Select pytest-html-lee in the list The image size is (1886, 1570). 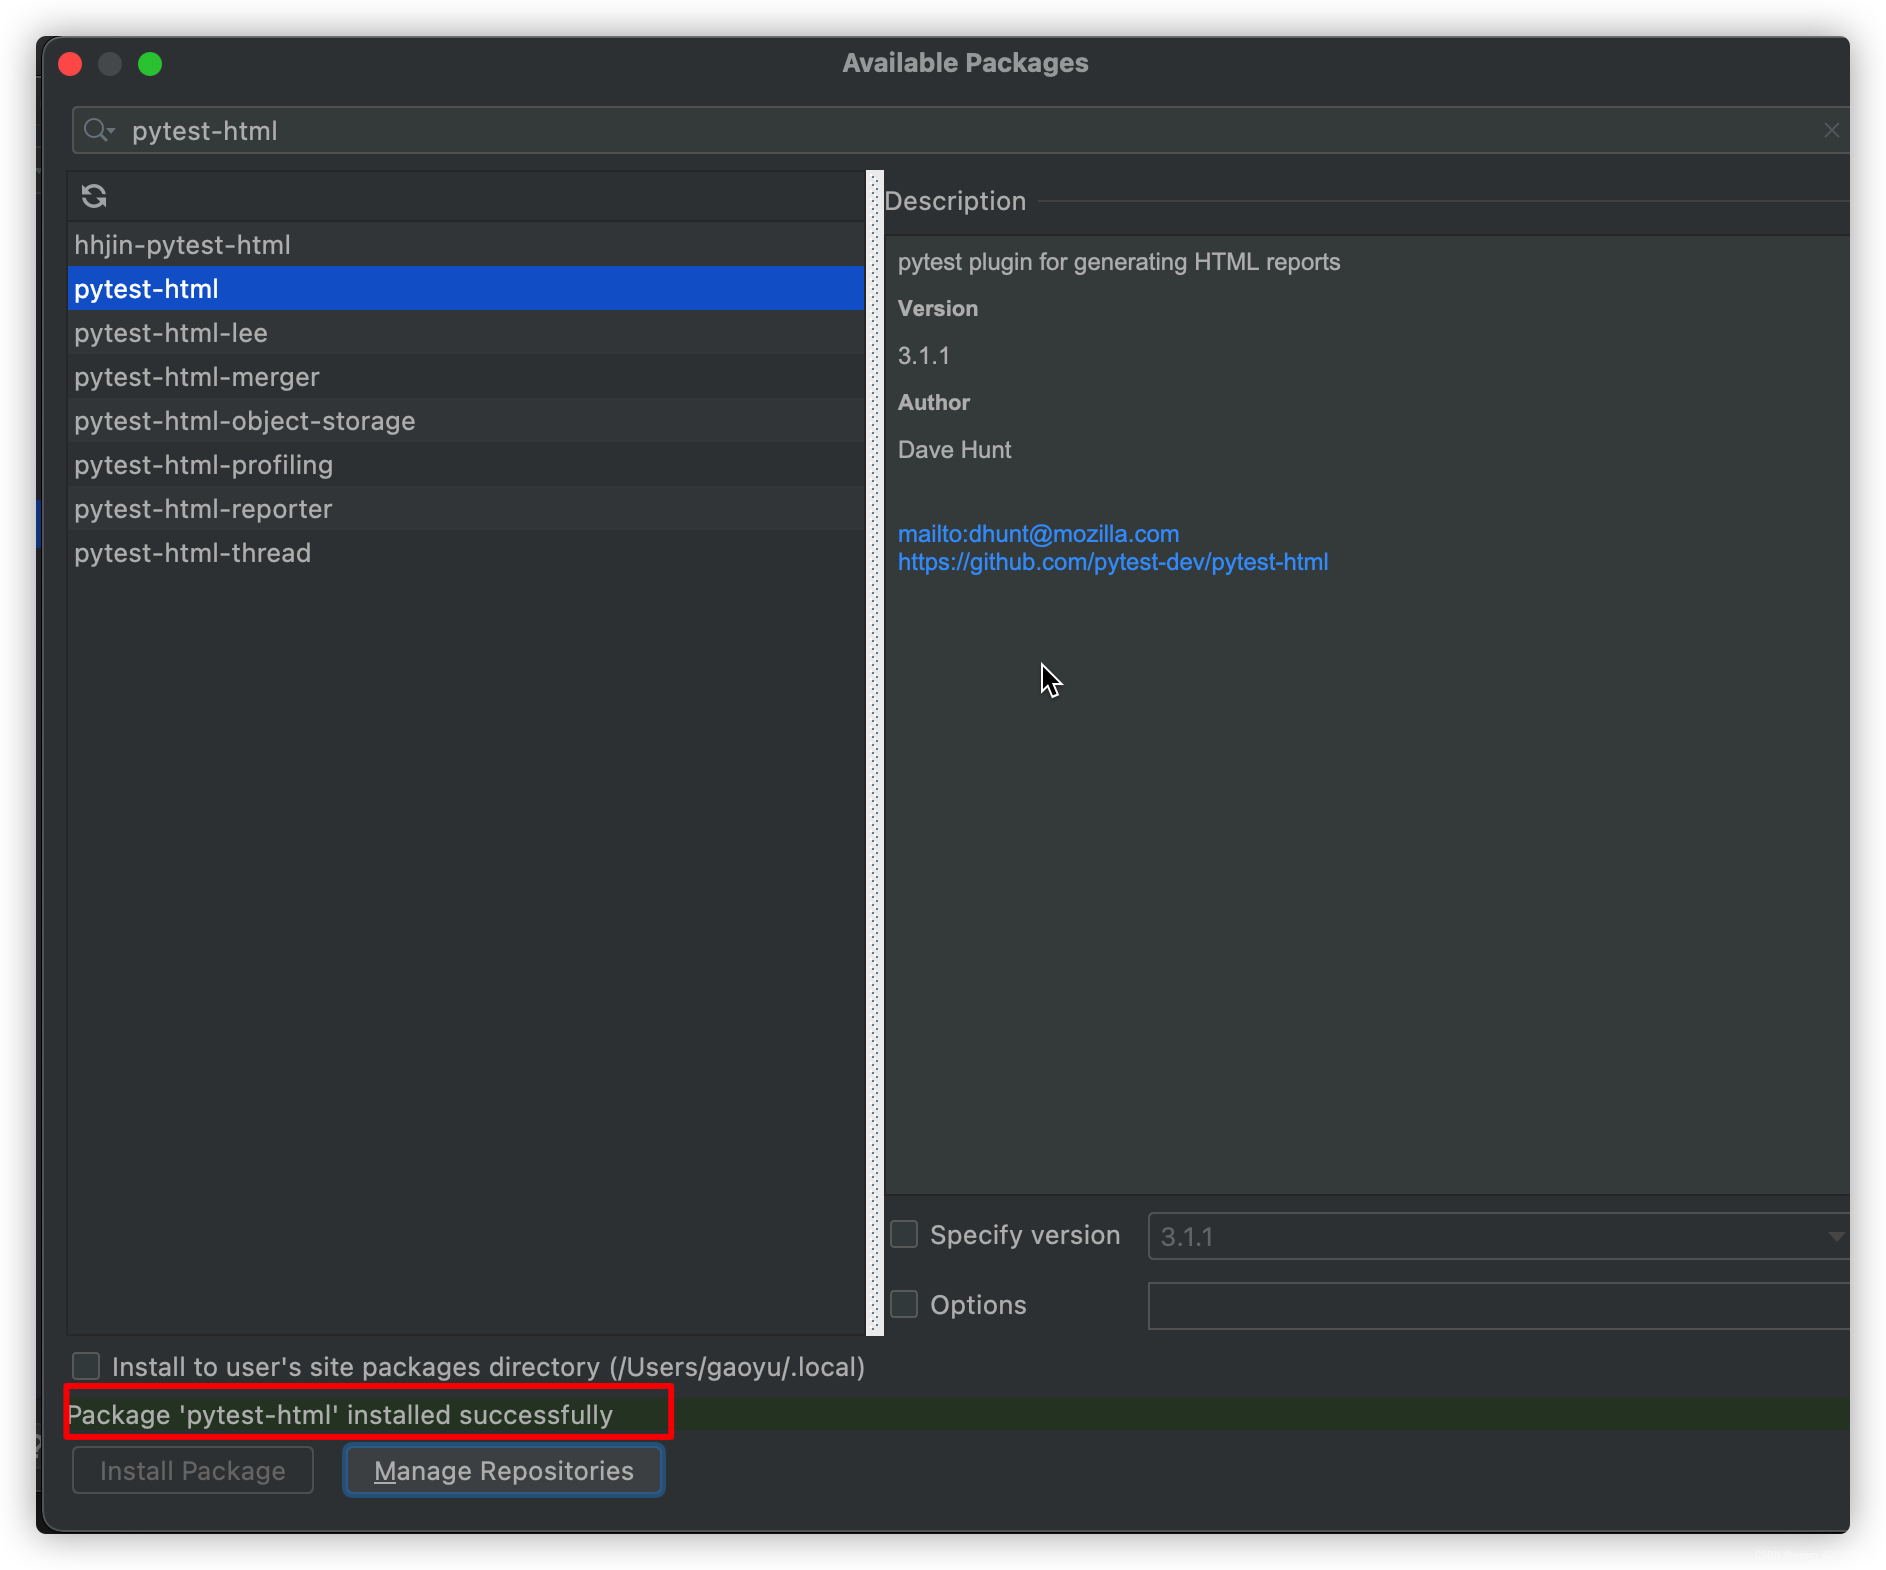coord(466,333)
